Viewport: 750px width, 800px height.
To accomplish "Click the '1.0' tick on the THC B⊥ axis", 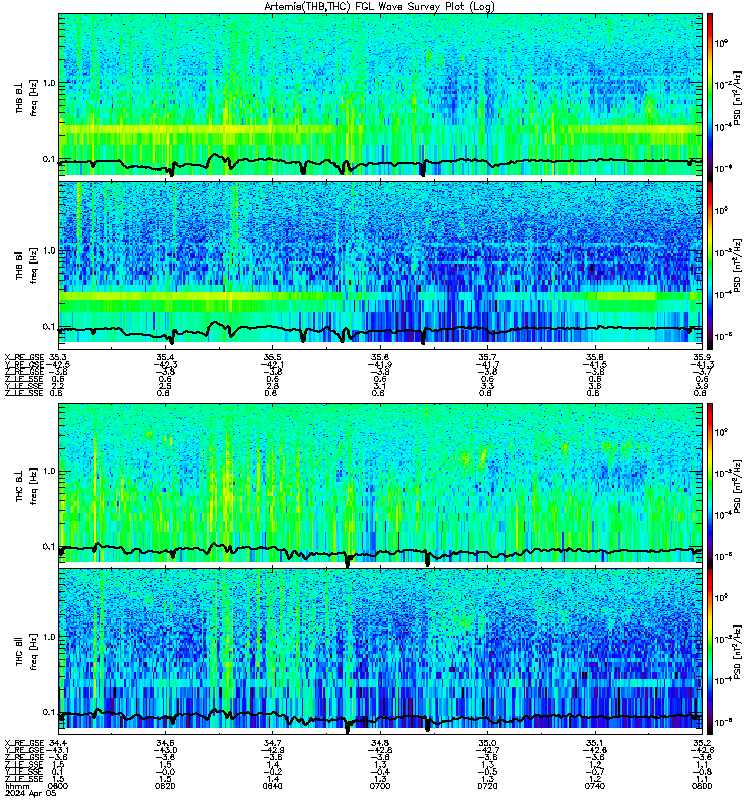I will 48,471.
